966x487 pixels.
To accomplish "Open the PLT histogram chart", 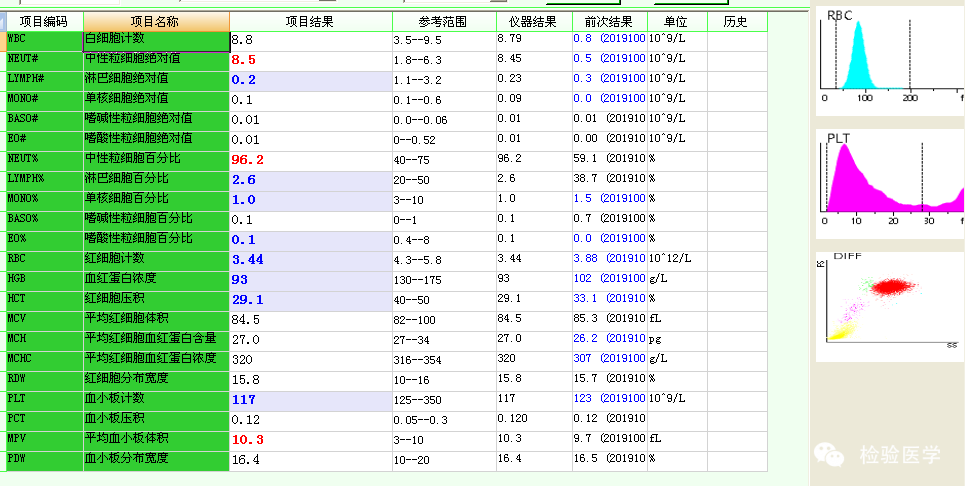I will pyautogui.click(x=891, y=184).
